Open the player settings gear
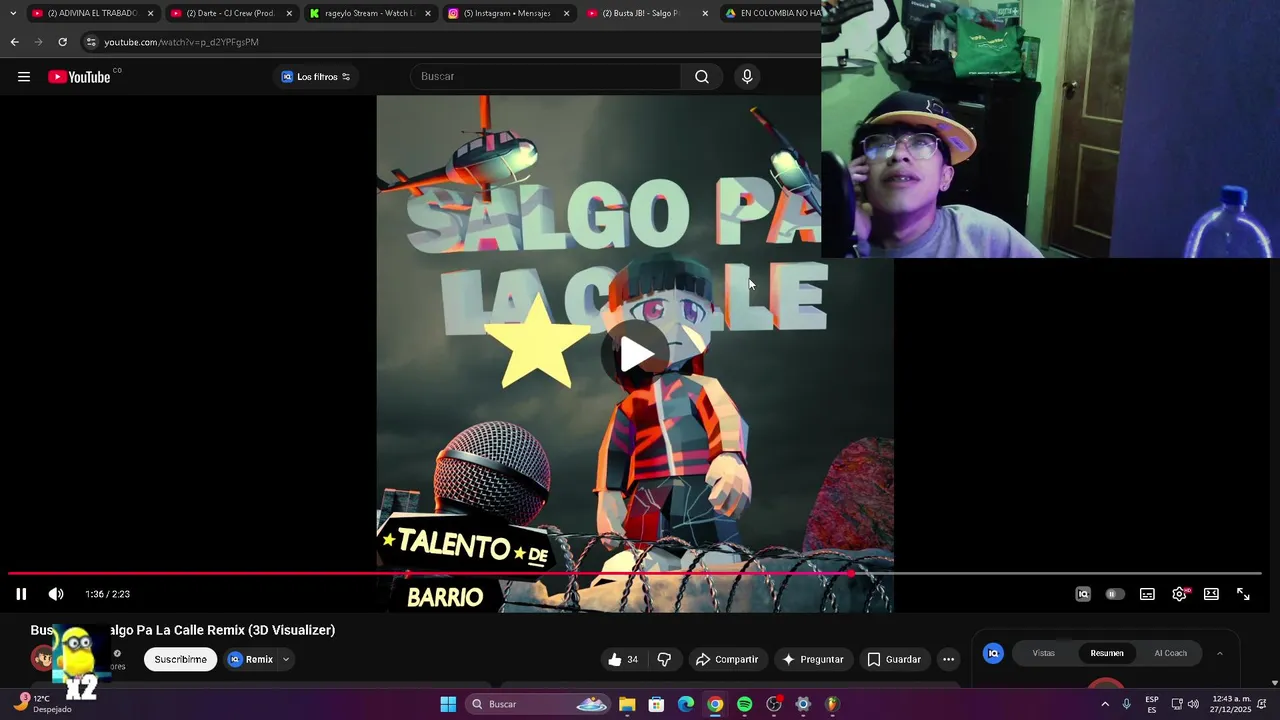Image resolution: width=1280 pixels, height=720 pixels. click(1180, 594)
